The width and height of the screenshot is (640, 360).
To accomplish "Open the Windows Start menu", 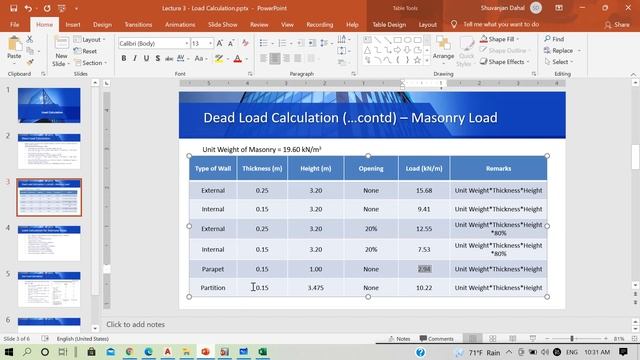I will (8, 352).
